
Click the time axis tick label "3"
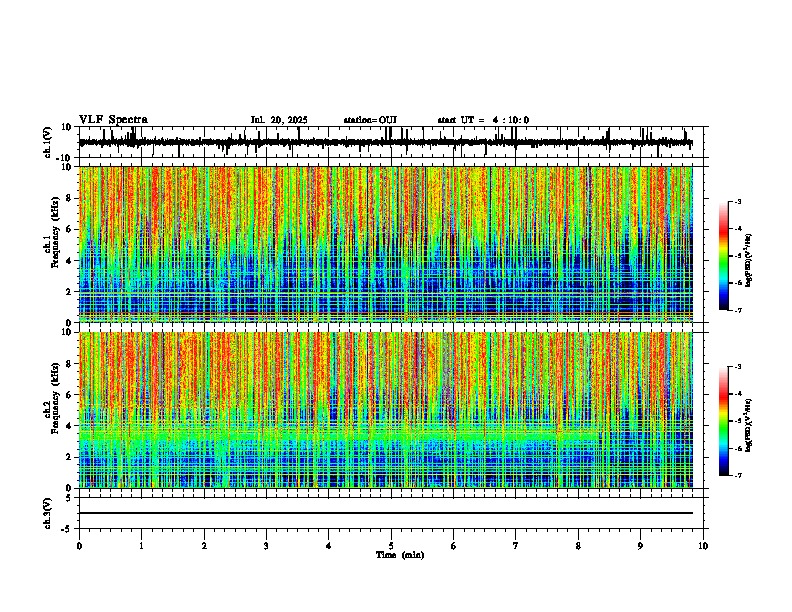[x=266, y=546]
